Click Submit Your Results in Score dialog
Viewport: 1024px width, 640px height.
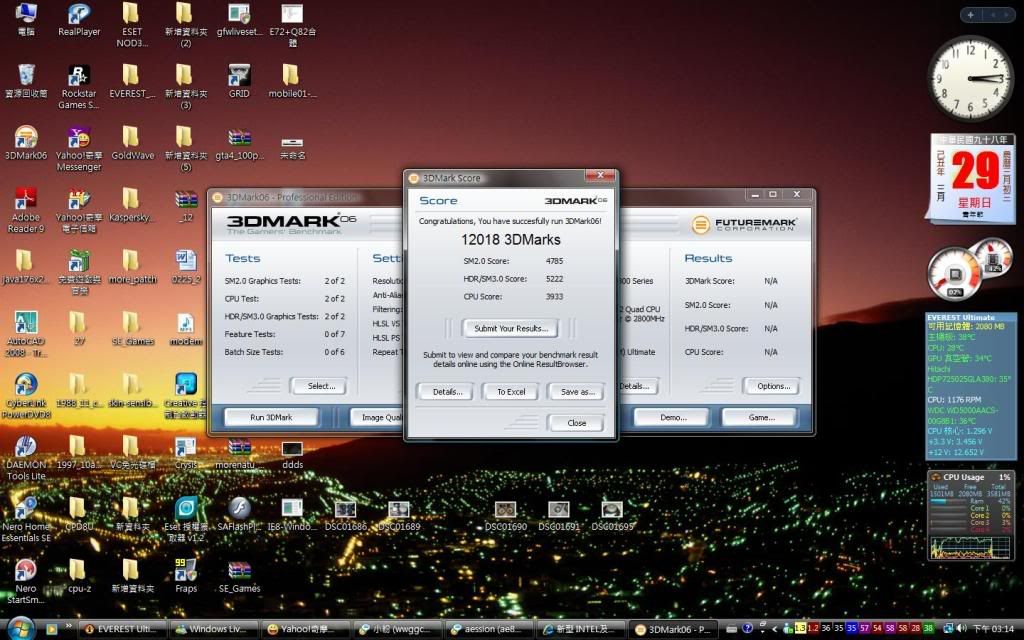coord(510,328)
